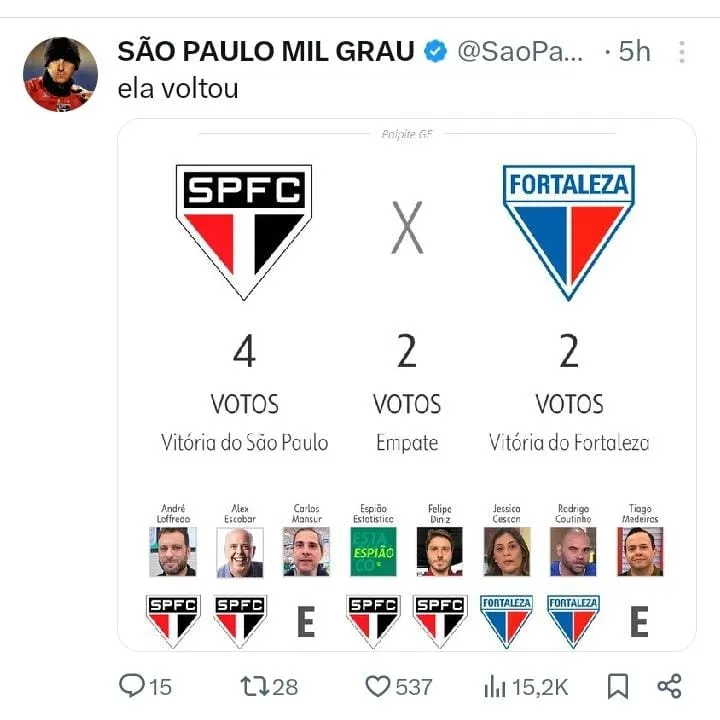
Task: Tap the blue verified badge
Action: (436, 52)
